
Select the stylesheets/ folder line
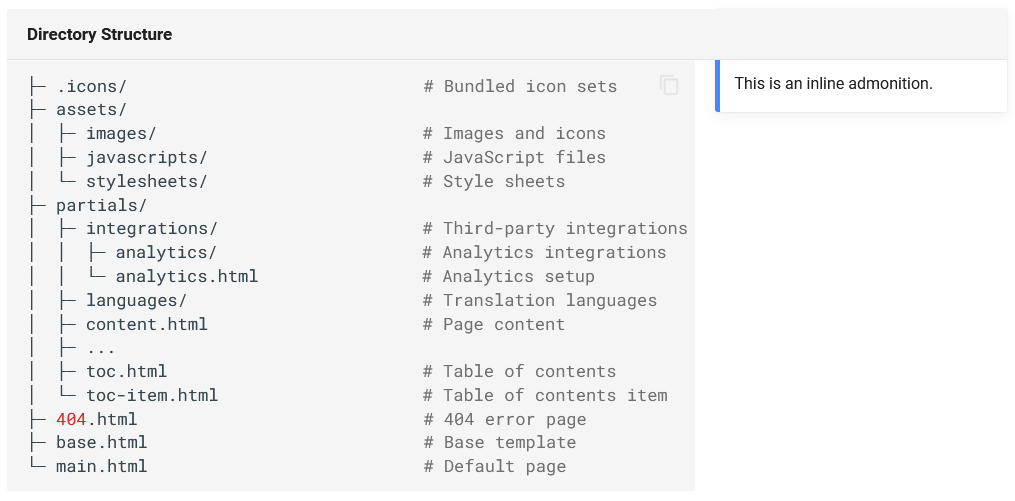tap(146, 181)
